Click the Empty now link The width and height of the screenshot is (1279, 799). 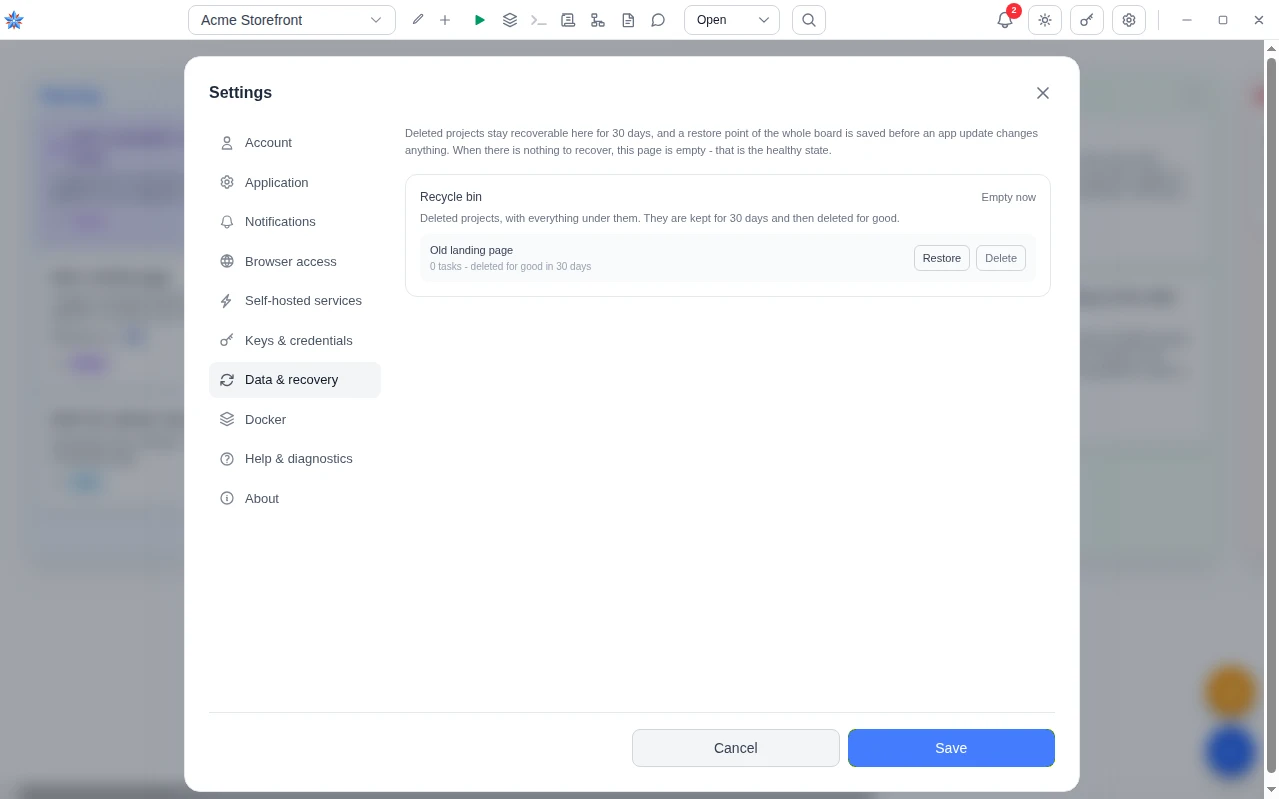(1008, 197)
